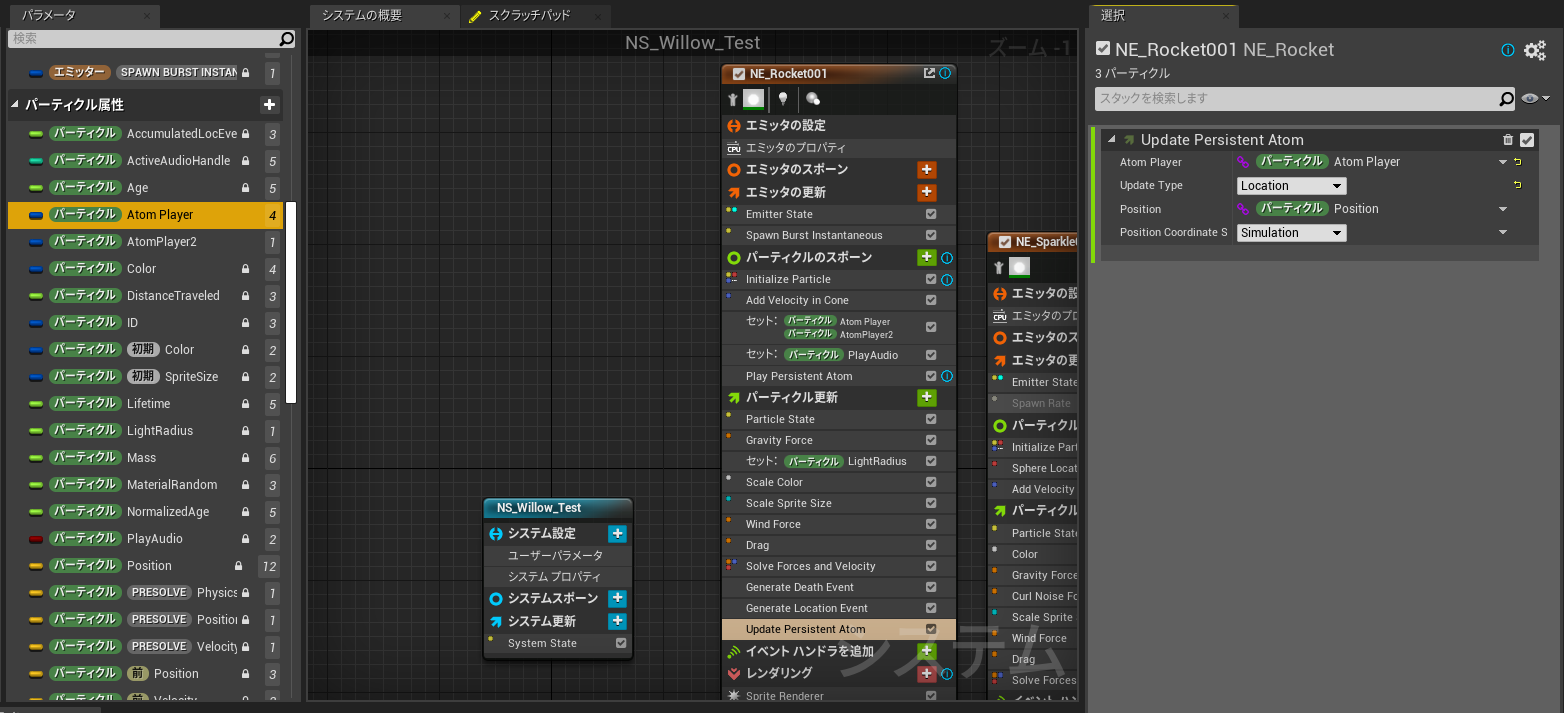Click the plus icon beside パーティクル属性
The height and width of the screenshot is (713, 1564).
pyautogui.click(x=269, y=105)
